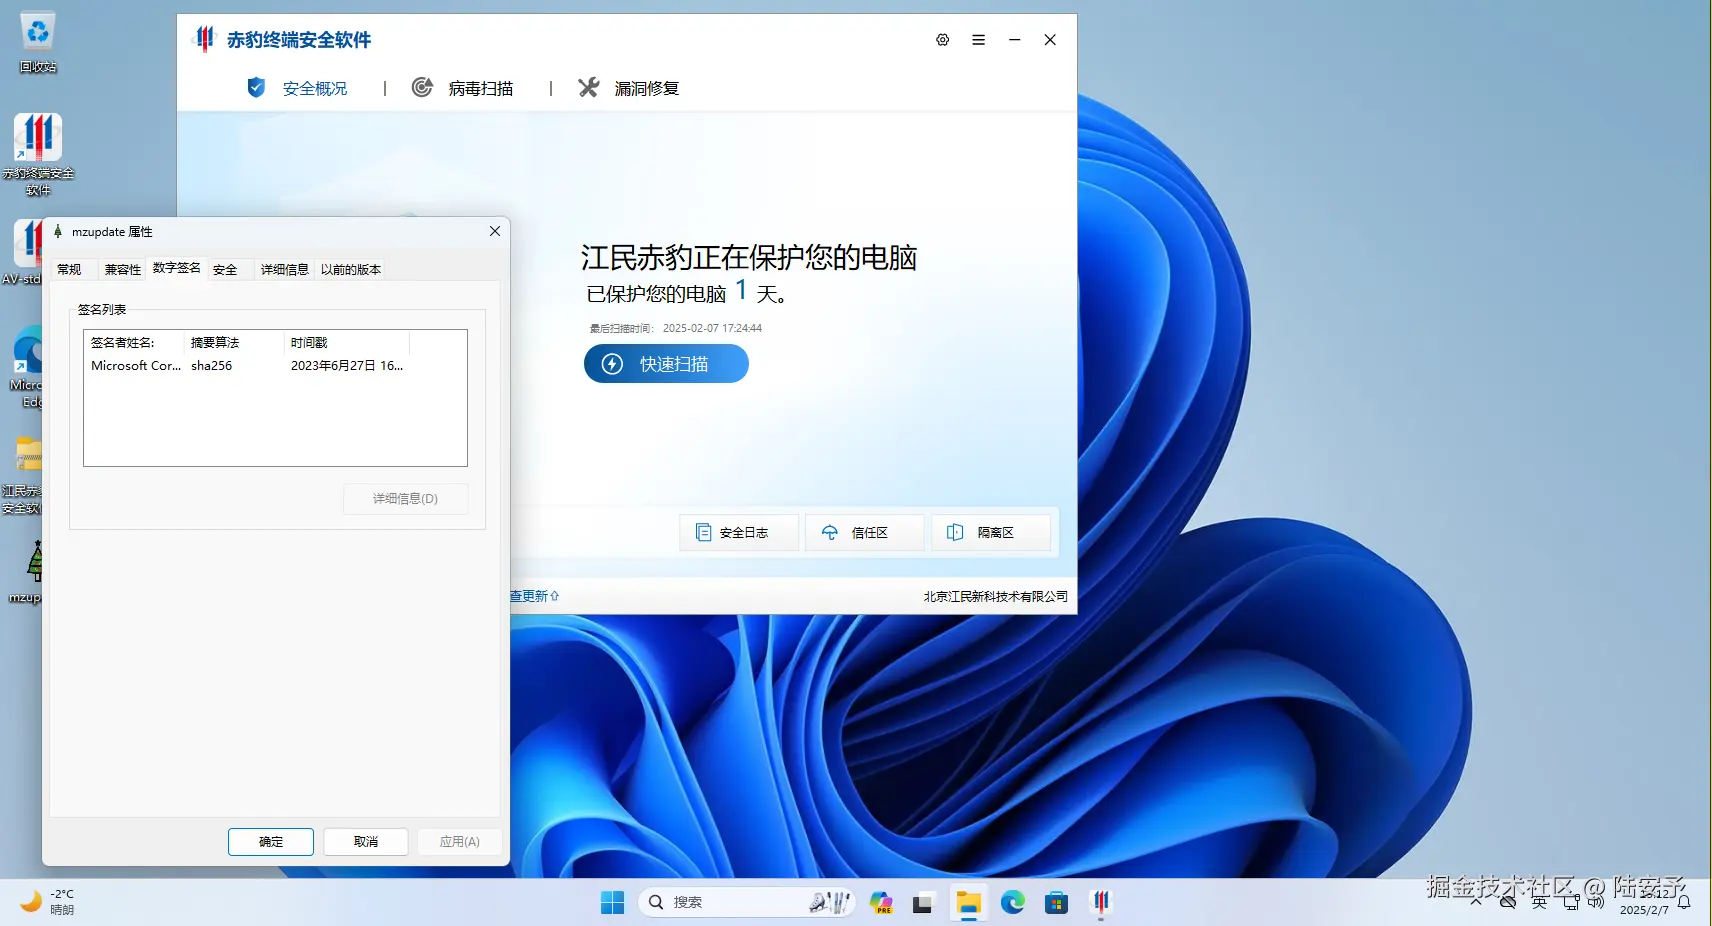Open Microsoft Store from the taskbar
This screenshot has height=926, width=1712.
1056,902
